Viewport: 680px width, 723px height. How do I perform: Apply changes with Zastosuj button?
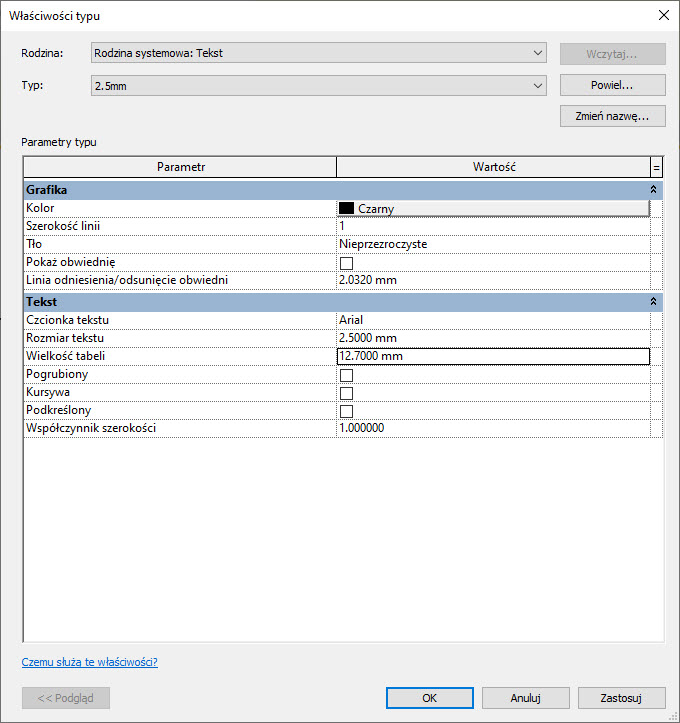click(620, 698)
